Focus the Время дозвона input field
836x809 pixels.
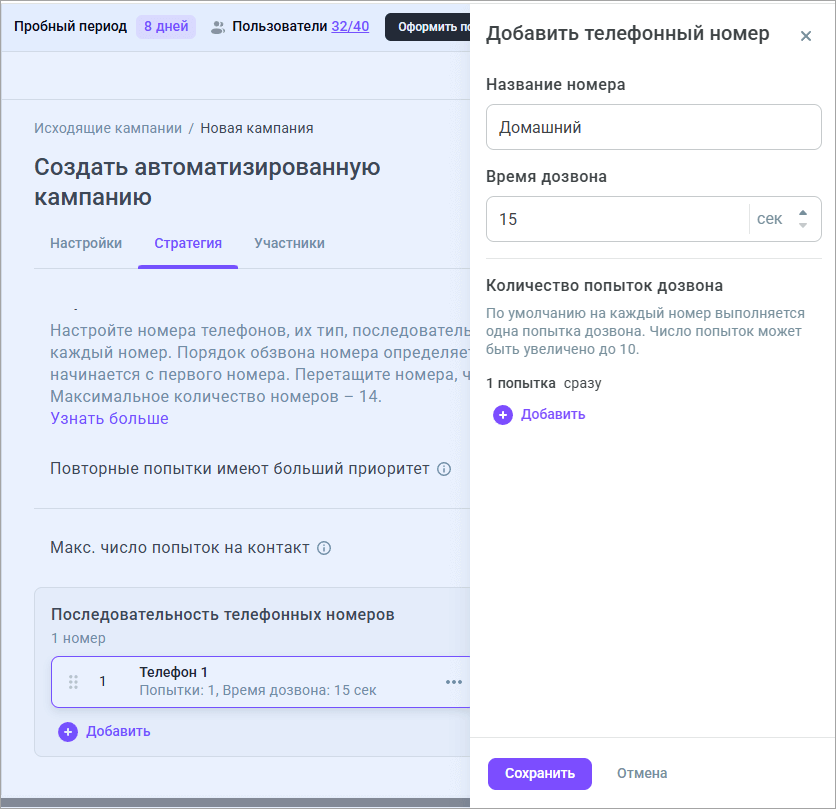pyautogui.click(x=616, y=219)
